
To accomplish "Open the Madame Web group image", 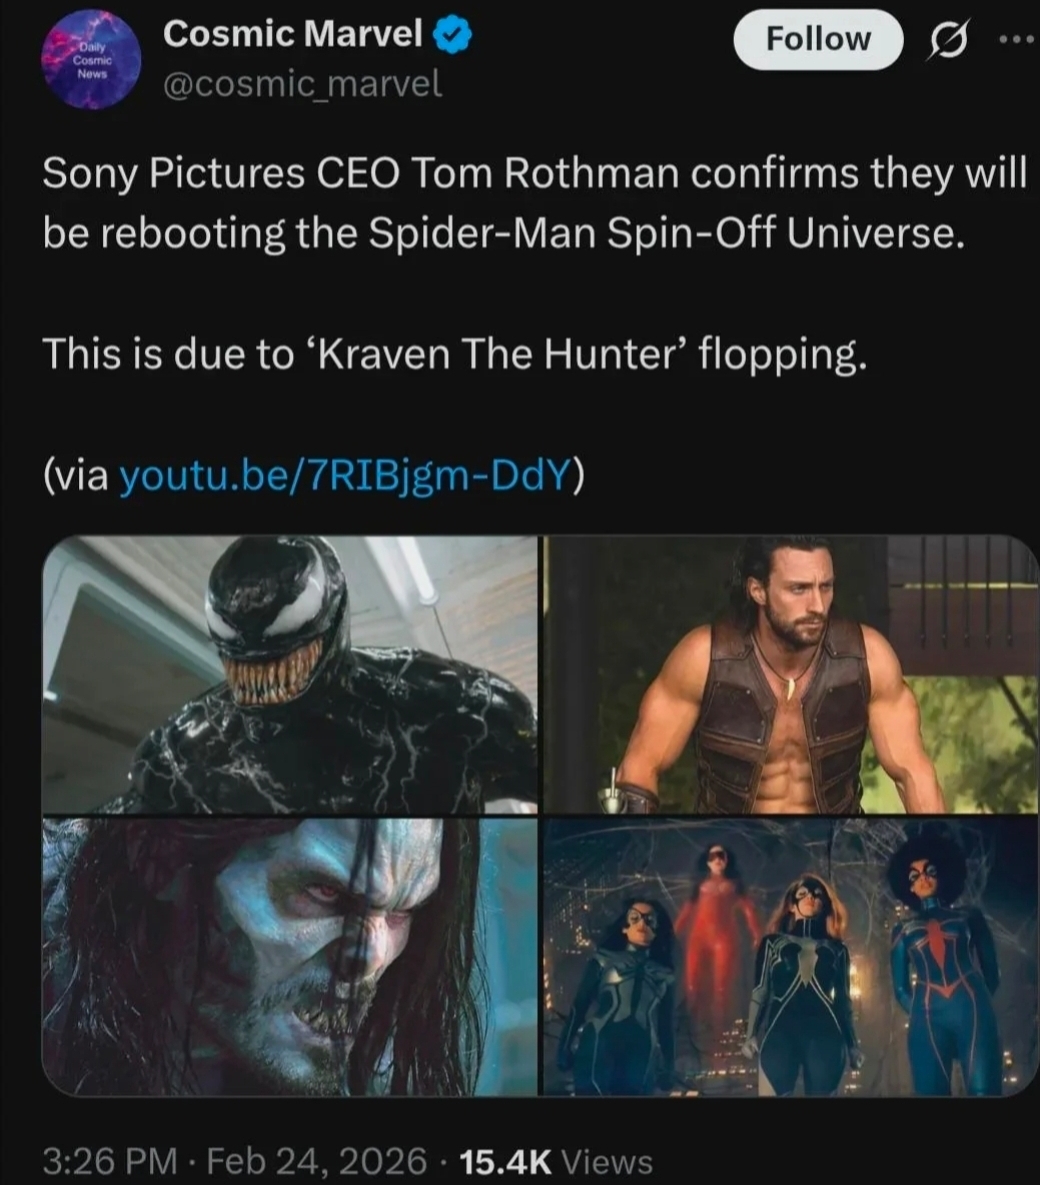I will click(x=791, y=957).
